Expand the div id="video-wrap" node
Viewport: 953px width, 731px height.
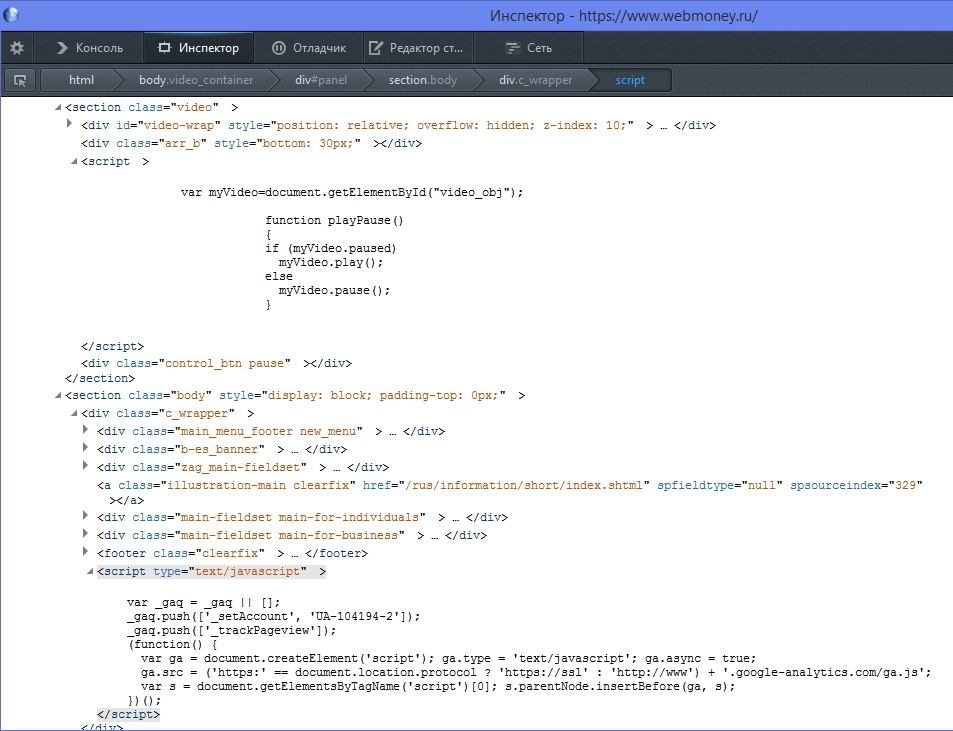69,124
